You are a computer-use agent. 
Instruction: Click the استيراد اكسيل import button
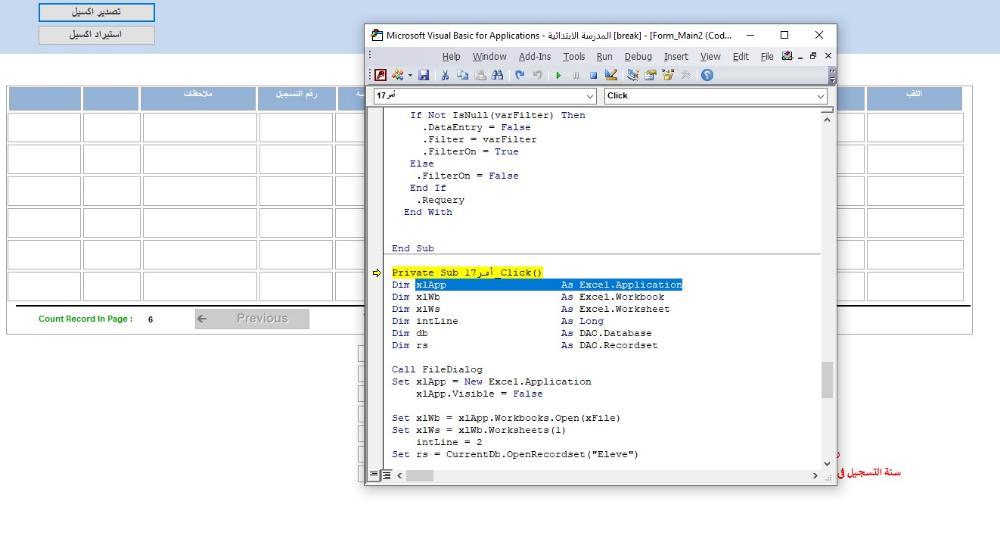coord(96,34)
